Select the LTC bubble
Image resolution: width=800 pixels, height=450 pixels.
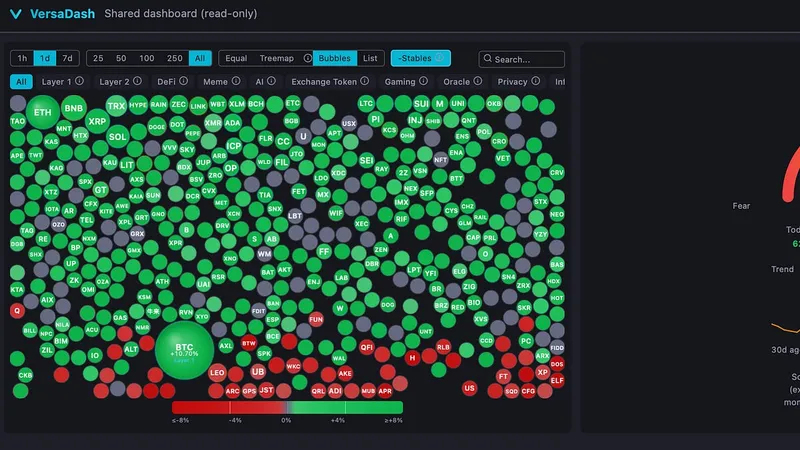(x=366, y=104)
